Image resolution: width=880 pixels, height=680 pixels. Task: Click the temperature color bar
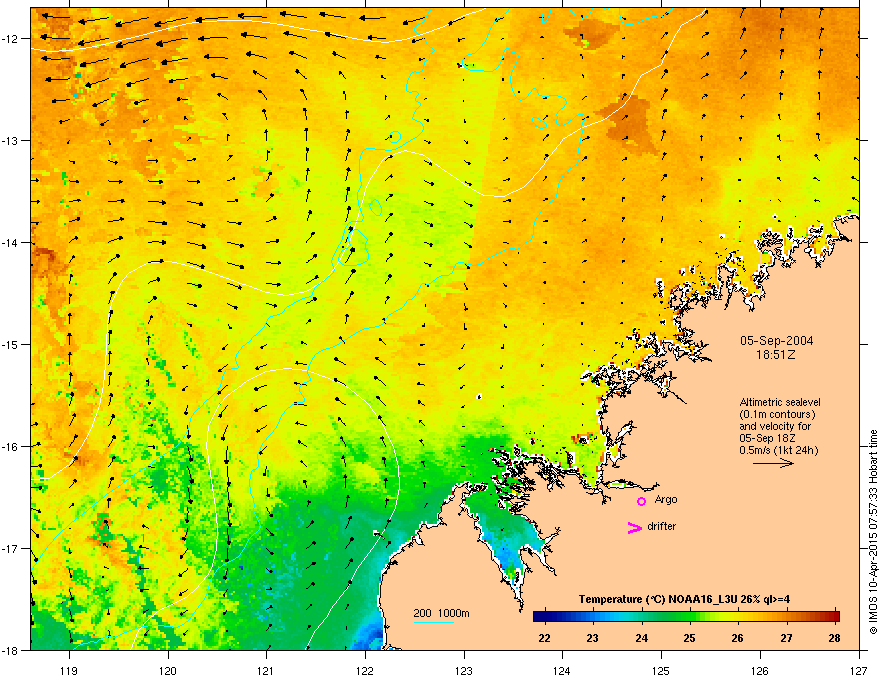point(686,616)
